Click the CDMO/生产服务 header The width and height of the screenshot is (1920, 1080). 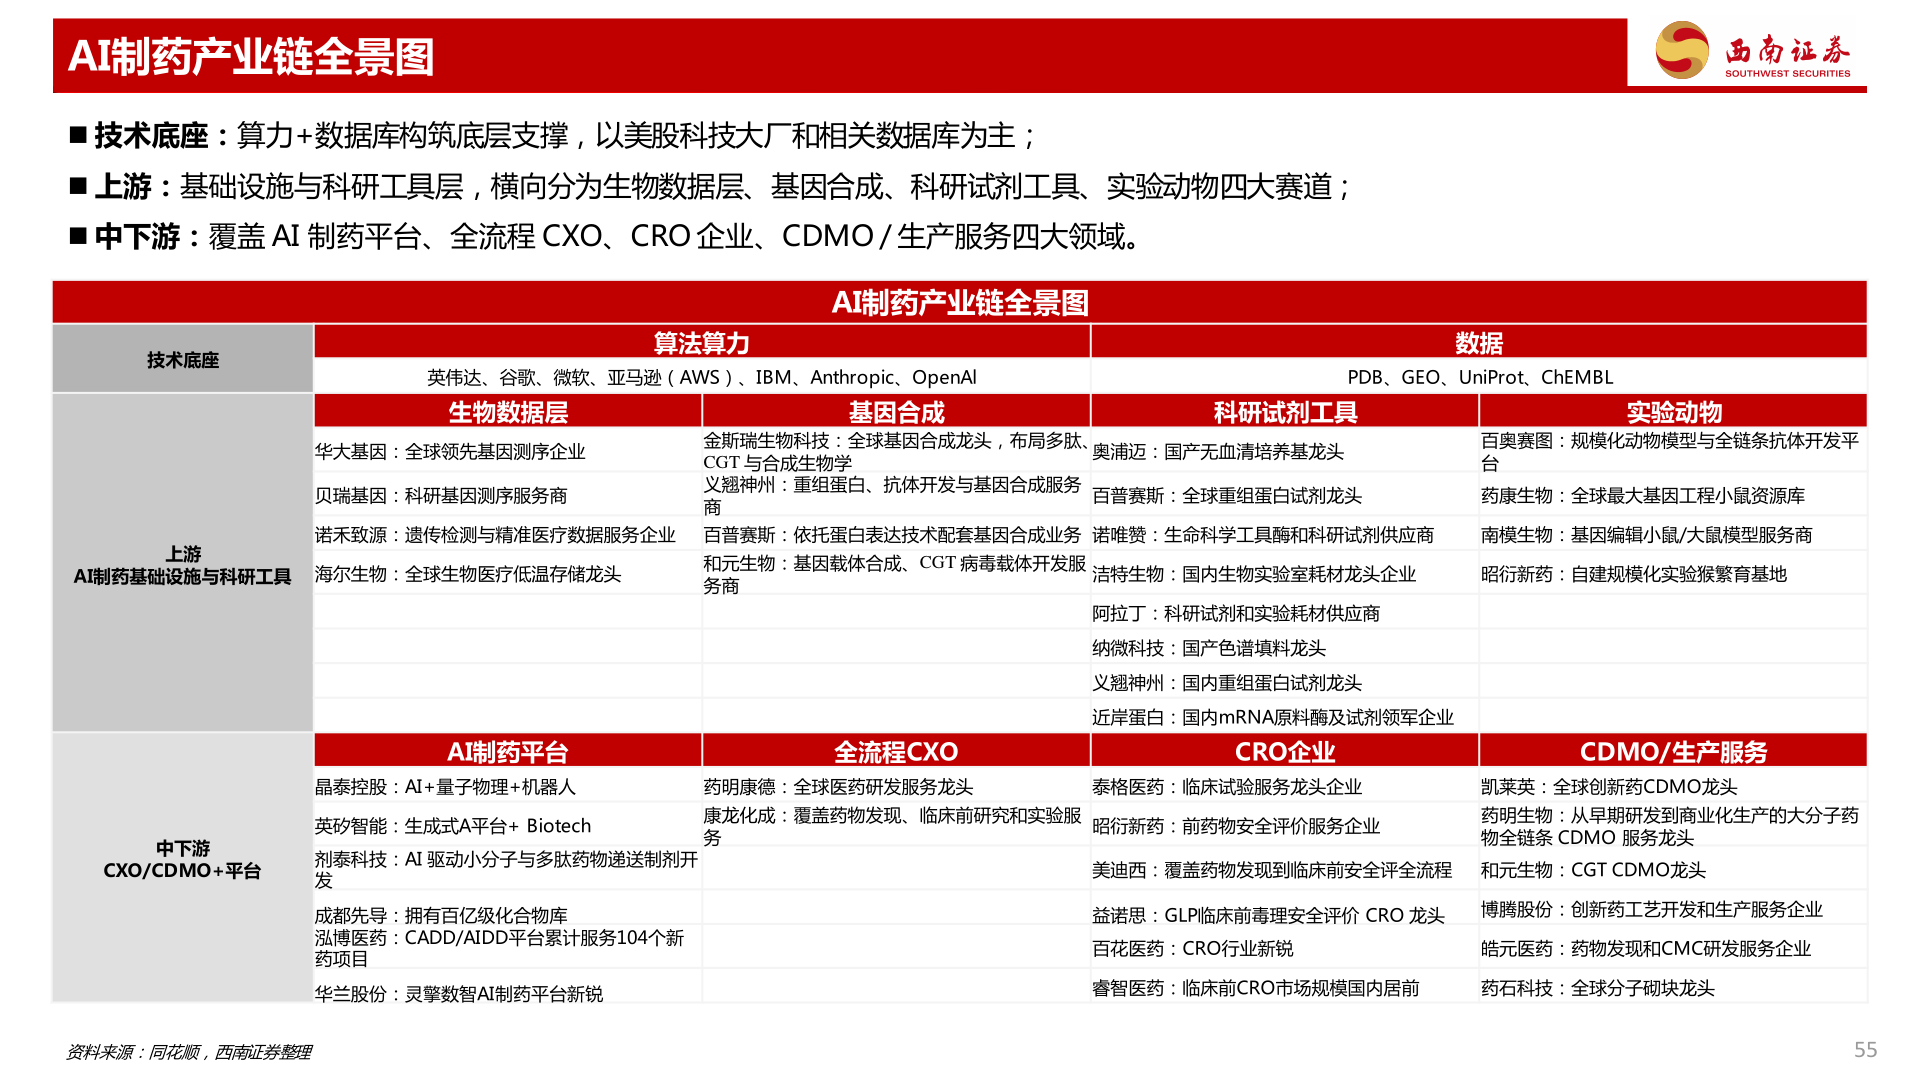(1673, 751)
